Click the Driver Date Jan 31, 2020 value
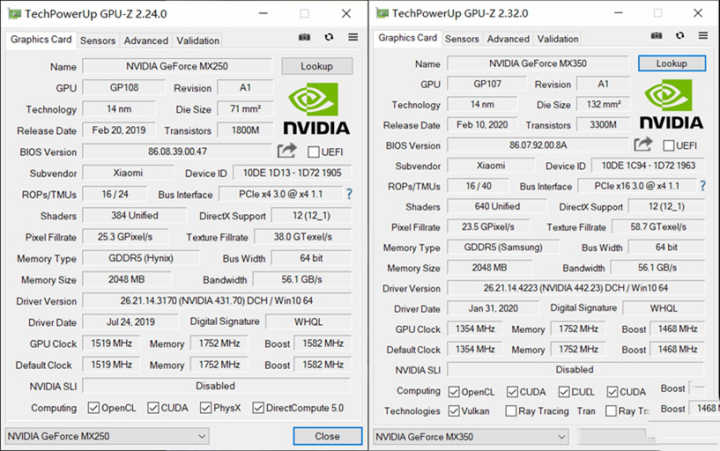Image resolution: width=720 pixels, height=451 pixels. tap(493, 308)
